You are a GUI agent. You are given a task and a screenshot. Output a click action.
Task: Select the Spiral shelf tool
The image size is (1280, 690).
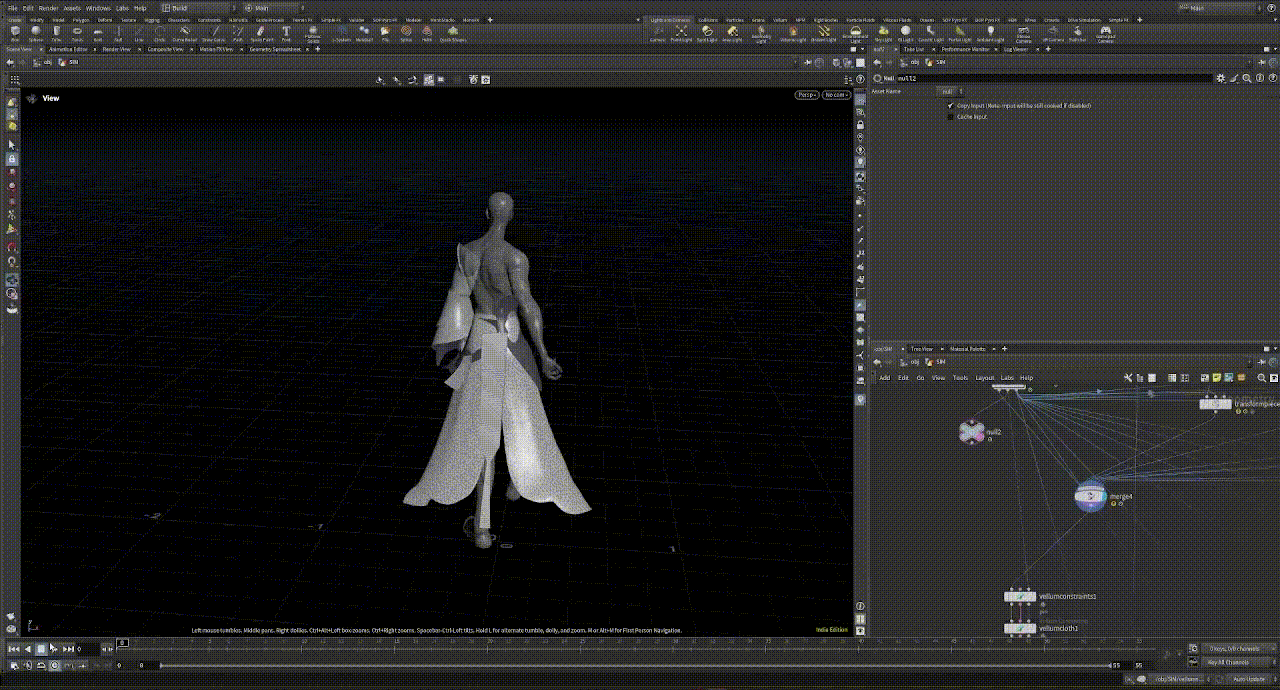(406, 32)
